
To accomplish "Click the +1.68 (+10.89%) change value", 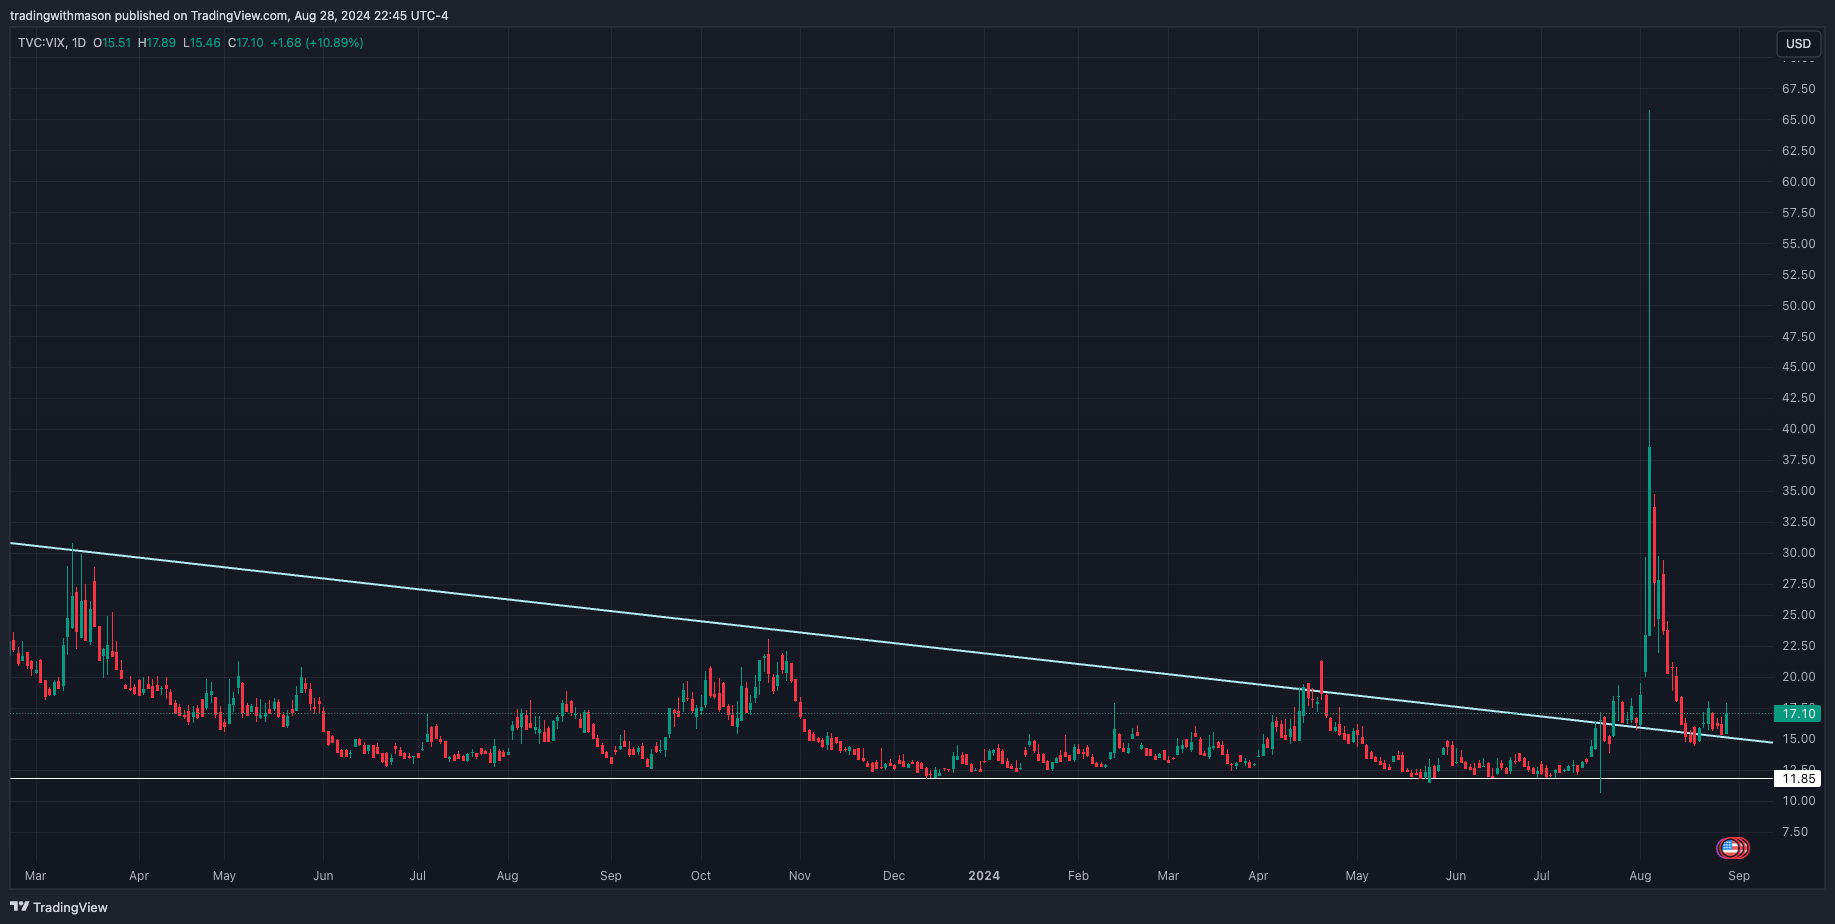I will click(x=317, y=43).
